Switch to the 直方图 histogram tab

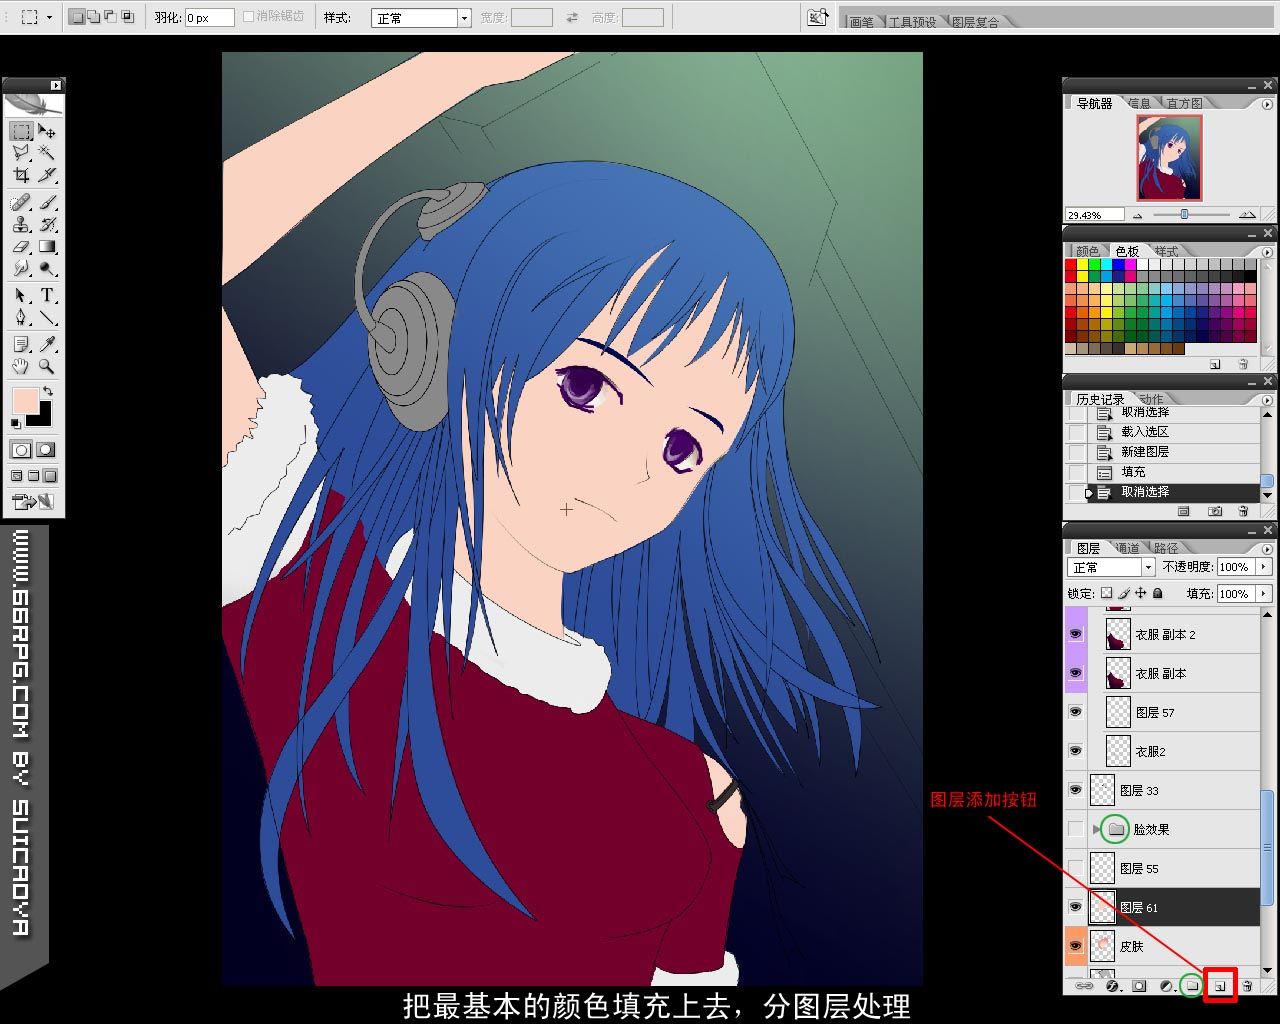click(1183, 103)
